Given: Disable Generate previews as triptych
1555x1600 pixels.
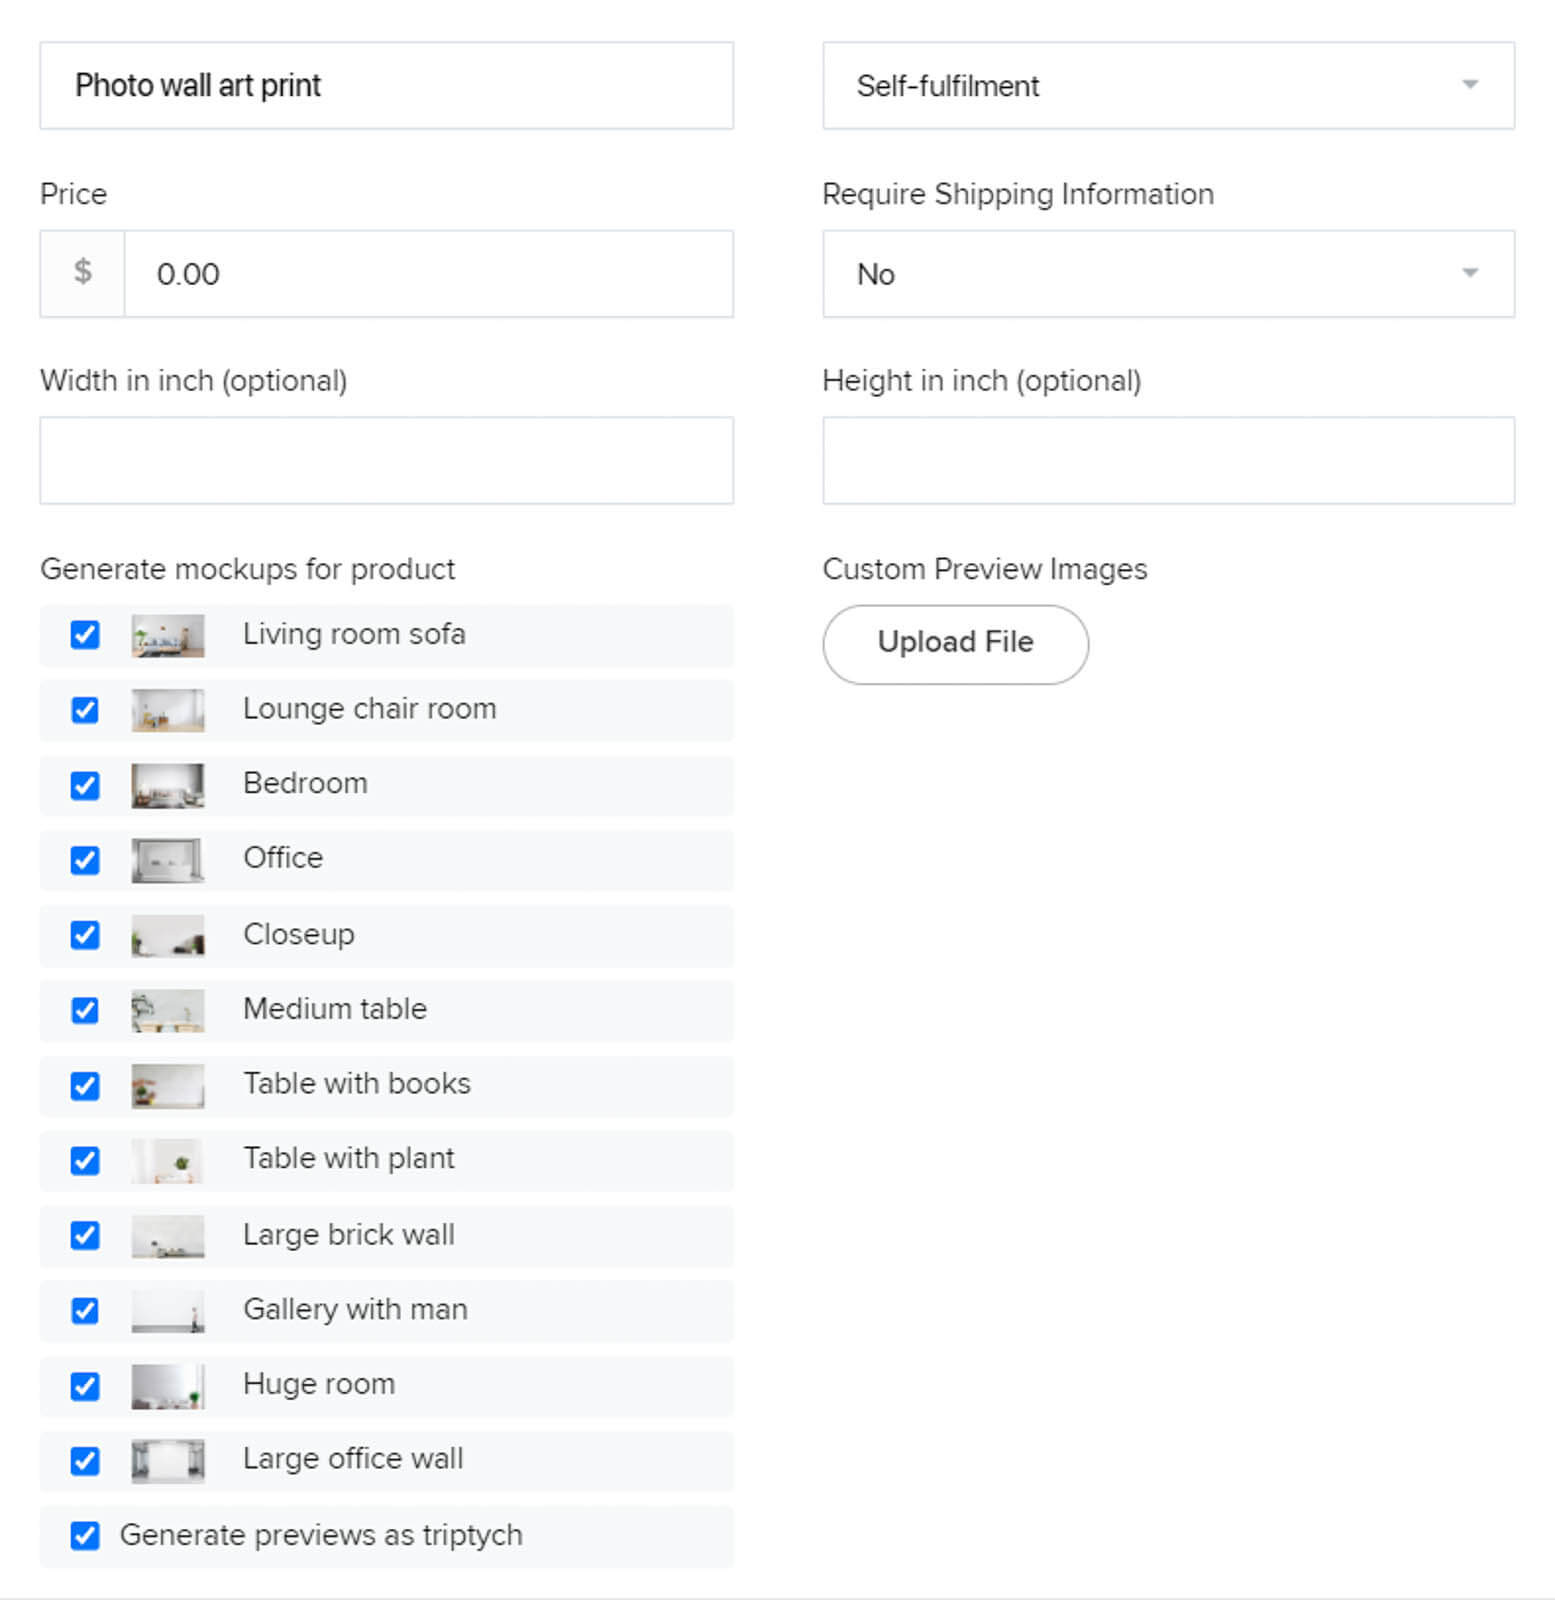Looking at the screenshot, I should [x=85, y=1535].
